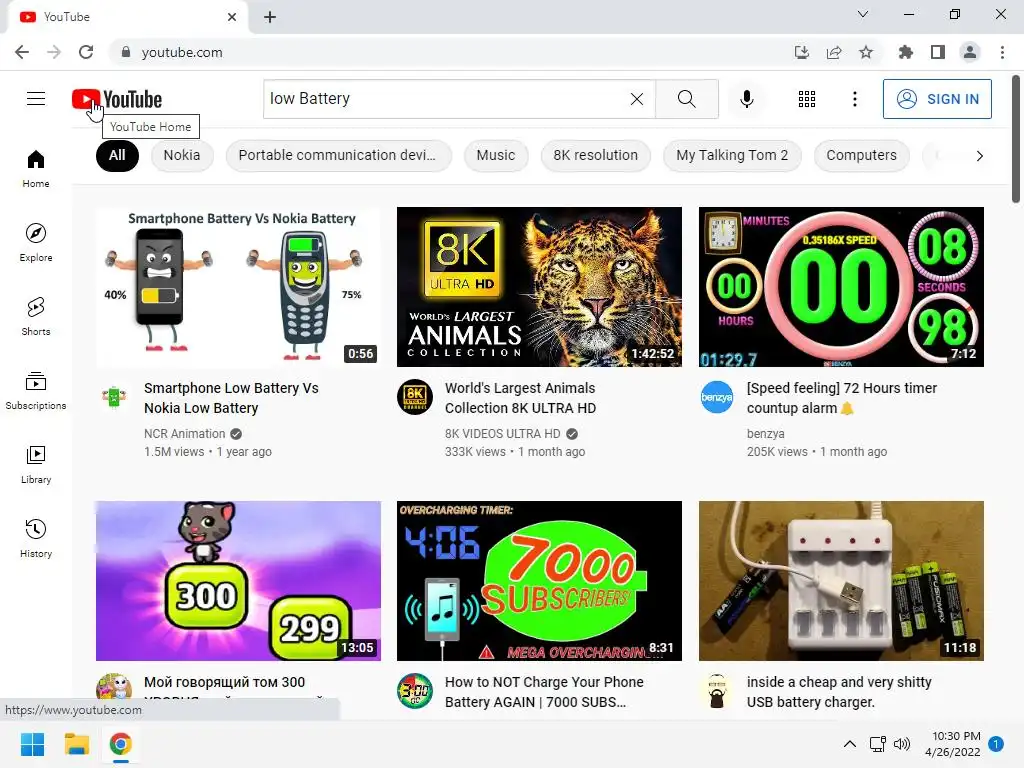Share this page icon
The height and width of the screenshot is (768, 1024).
[x=833, y=52]
